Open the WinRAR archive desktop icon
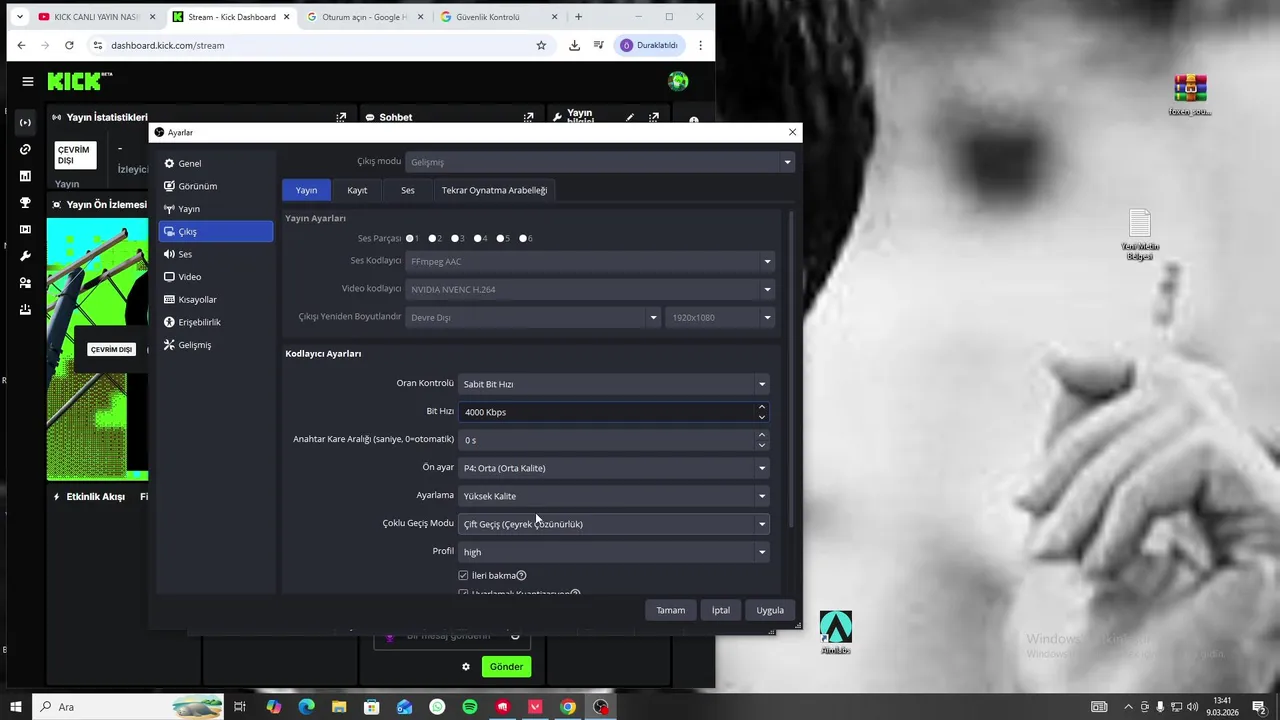1280x720 pixels. click(1190, 95)
